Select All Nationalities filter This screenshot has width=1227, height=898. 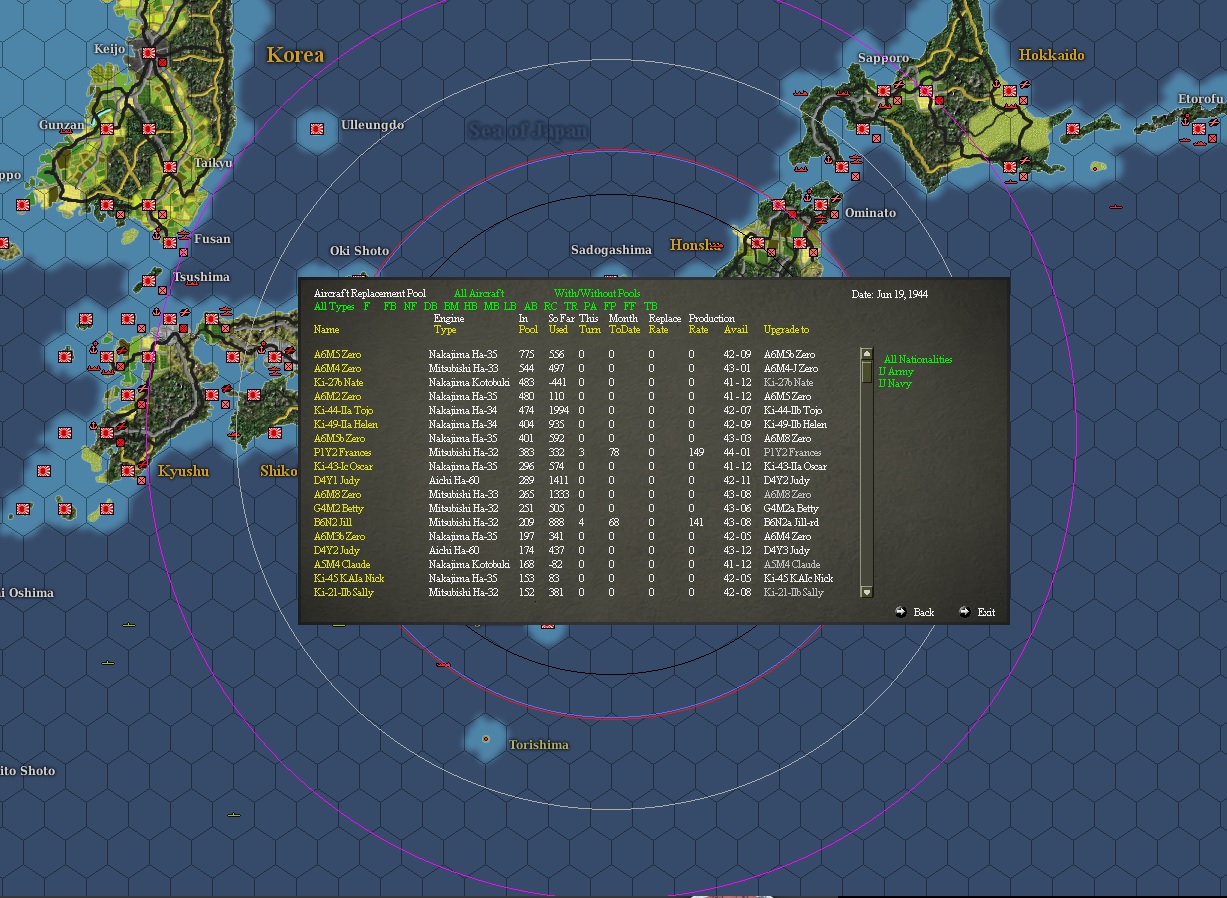918,359
